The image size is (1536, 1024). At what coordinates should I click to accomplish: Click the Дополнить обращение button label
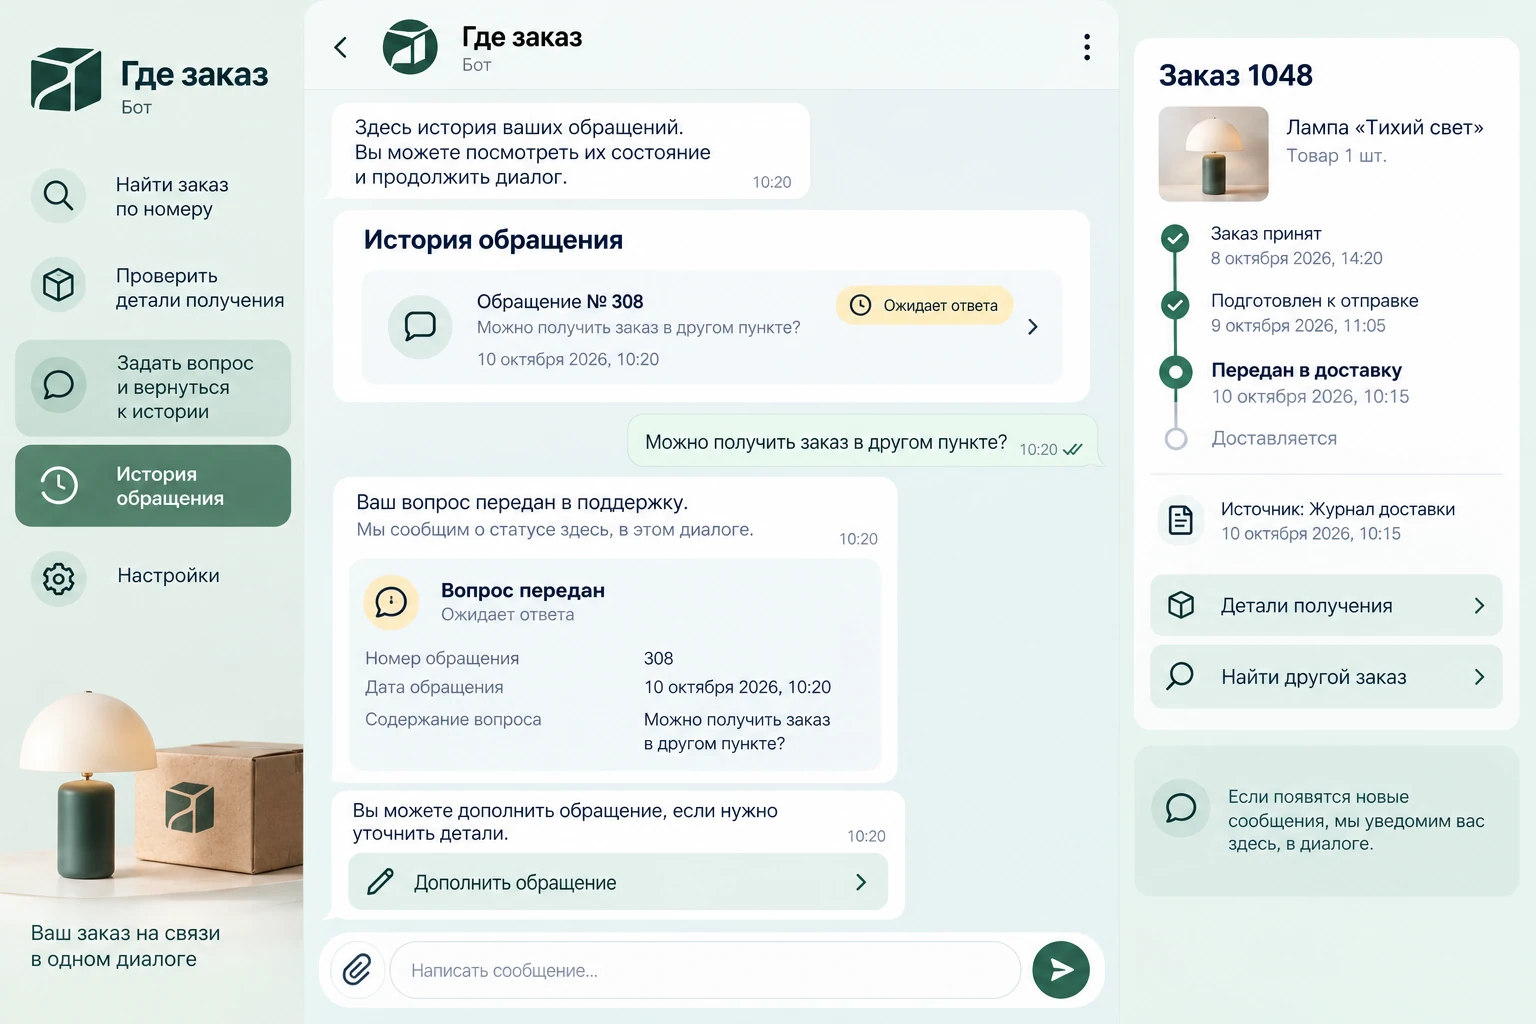coord(515,883)
